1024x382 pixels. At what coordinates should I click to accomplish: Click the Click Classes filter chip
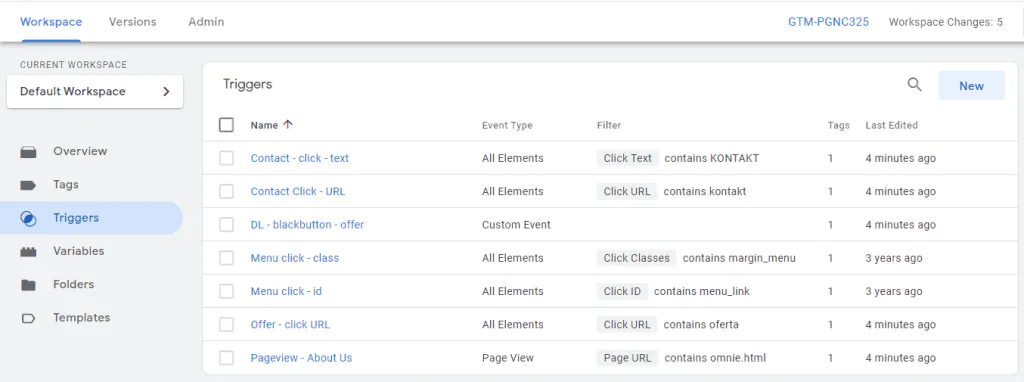point(637,258)
